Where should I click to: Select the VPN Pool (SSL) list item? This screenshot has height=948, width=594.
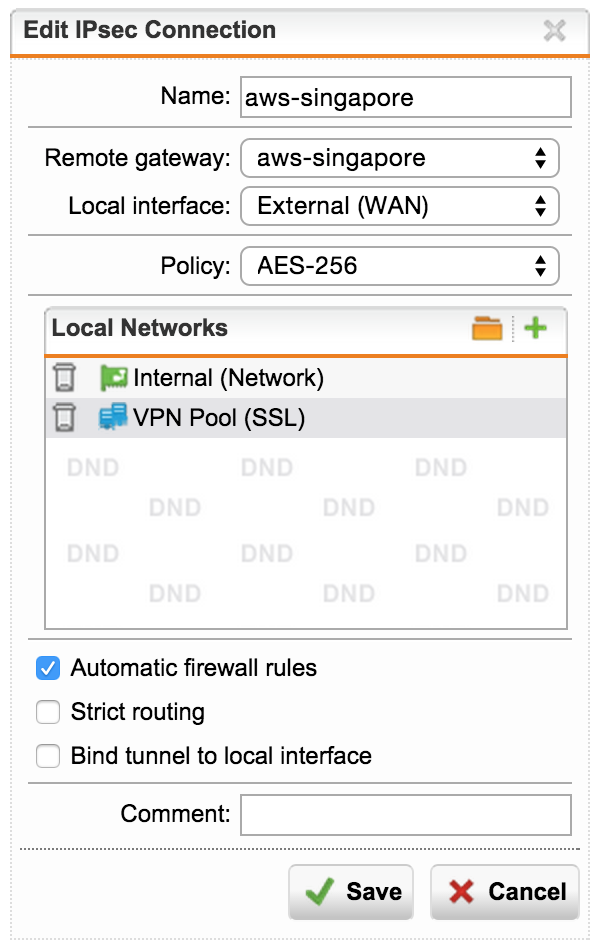point(306,418)
